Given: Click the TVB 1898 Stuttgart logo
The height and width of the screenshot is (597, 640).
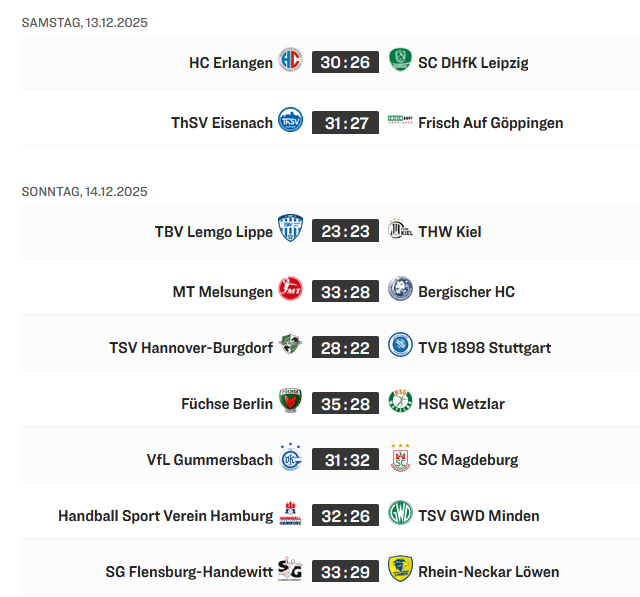Looking at the screenshot, I should coord(400,347).
